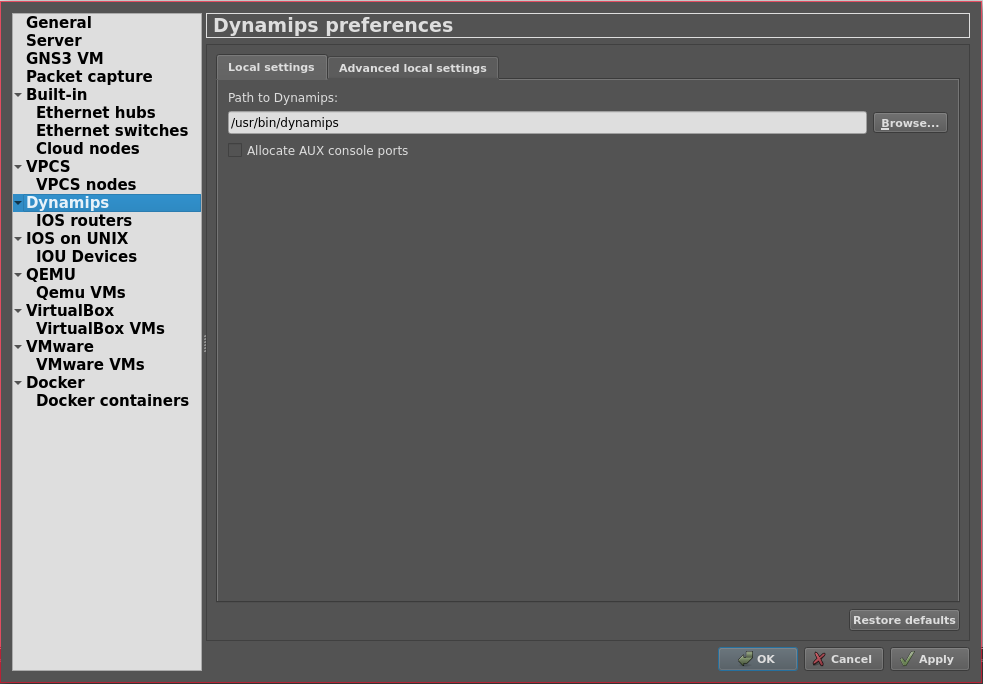The height and width of the screenshot is (684, 983).
Task: Enable Allocate AUX console ports checkbox
Action: 235,151
